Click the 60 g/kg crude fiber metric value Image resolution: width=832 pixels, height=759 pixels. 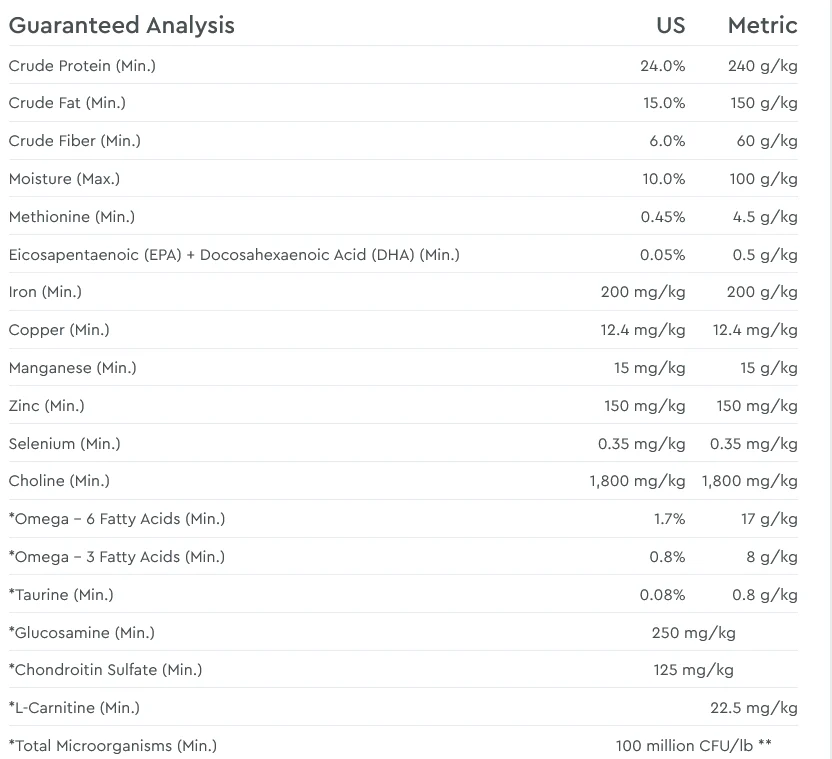[x=767, y=141]
